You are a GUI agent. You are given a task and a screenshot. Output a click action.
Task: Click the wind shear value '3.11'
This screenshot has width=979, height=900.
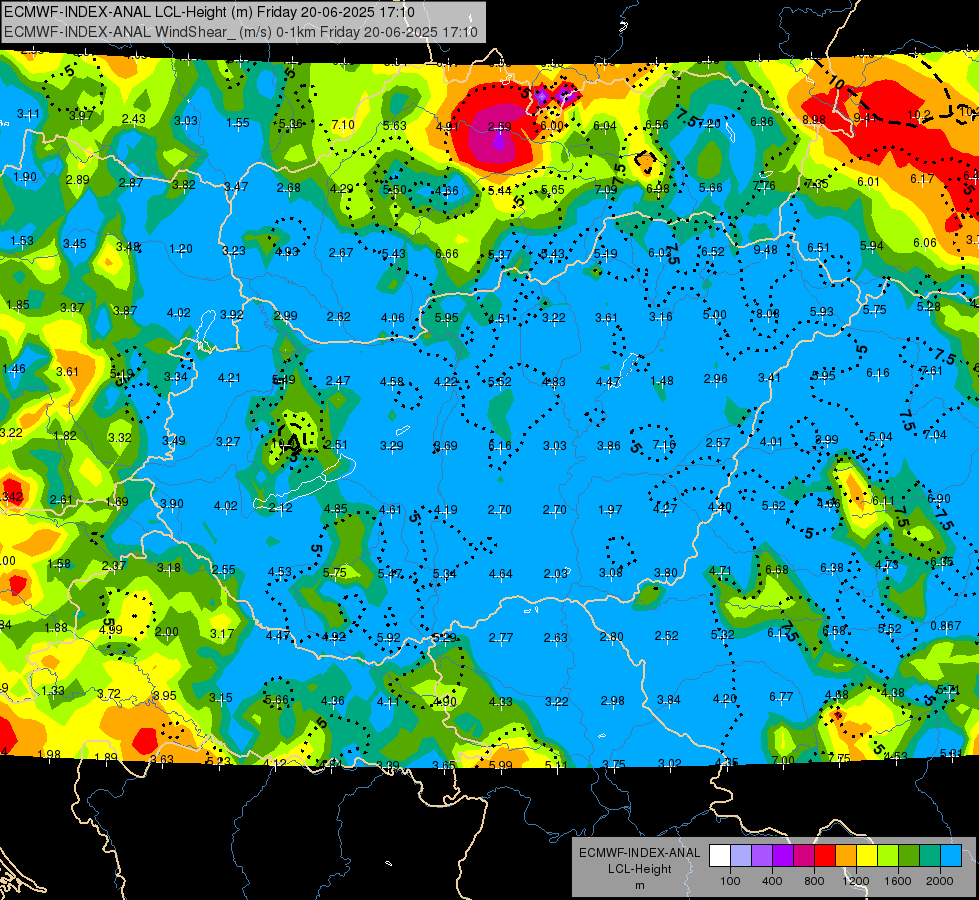[28, 114]
